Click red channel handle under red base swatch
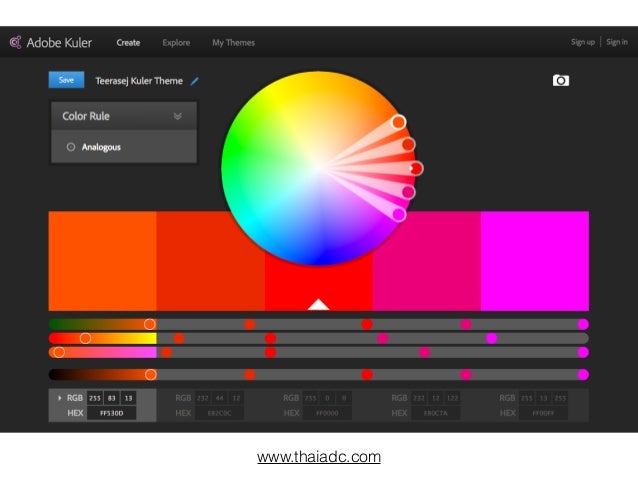 coord(367,324)
